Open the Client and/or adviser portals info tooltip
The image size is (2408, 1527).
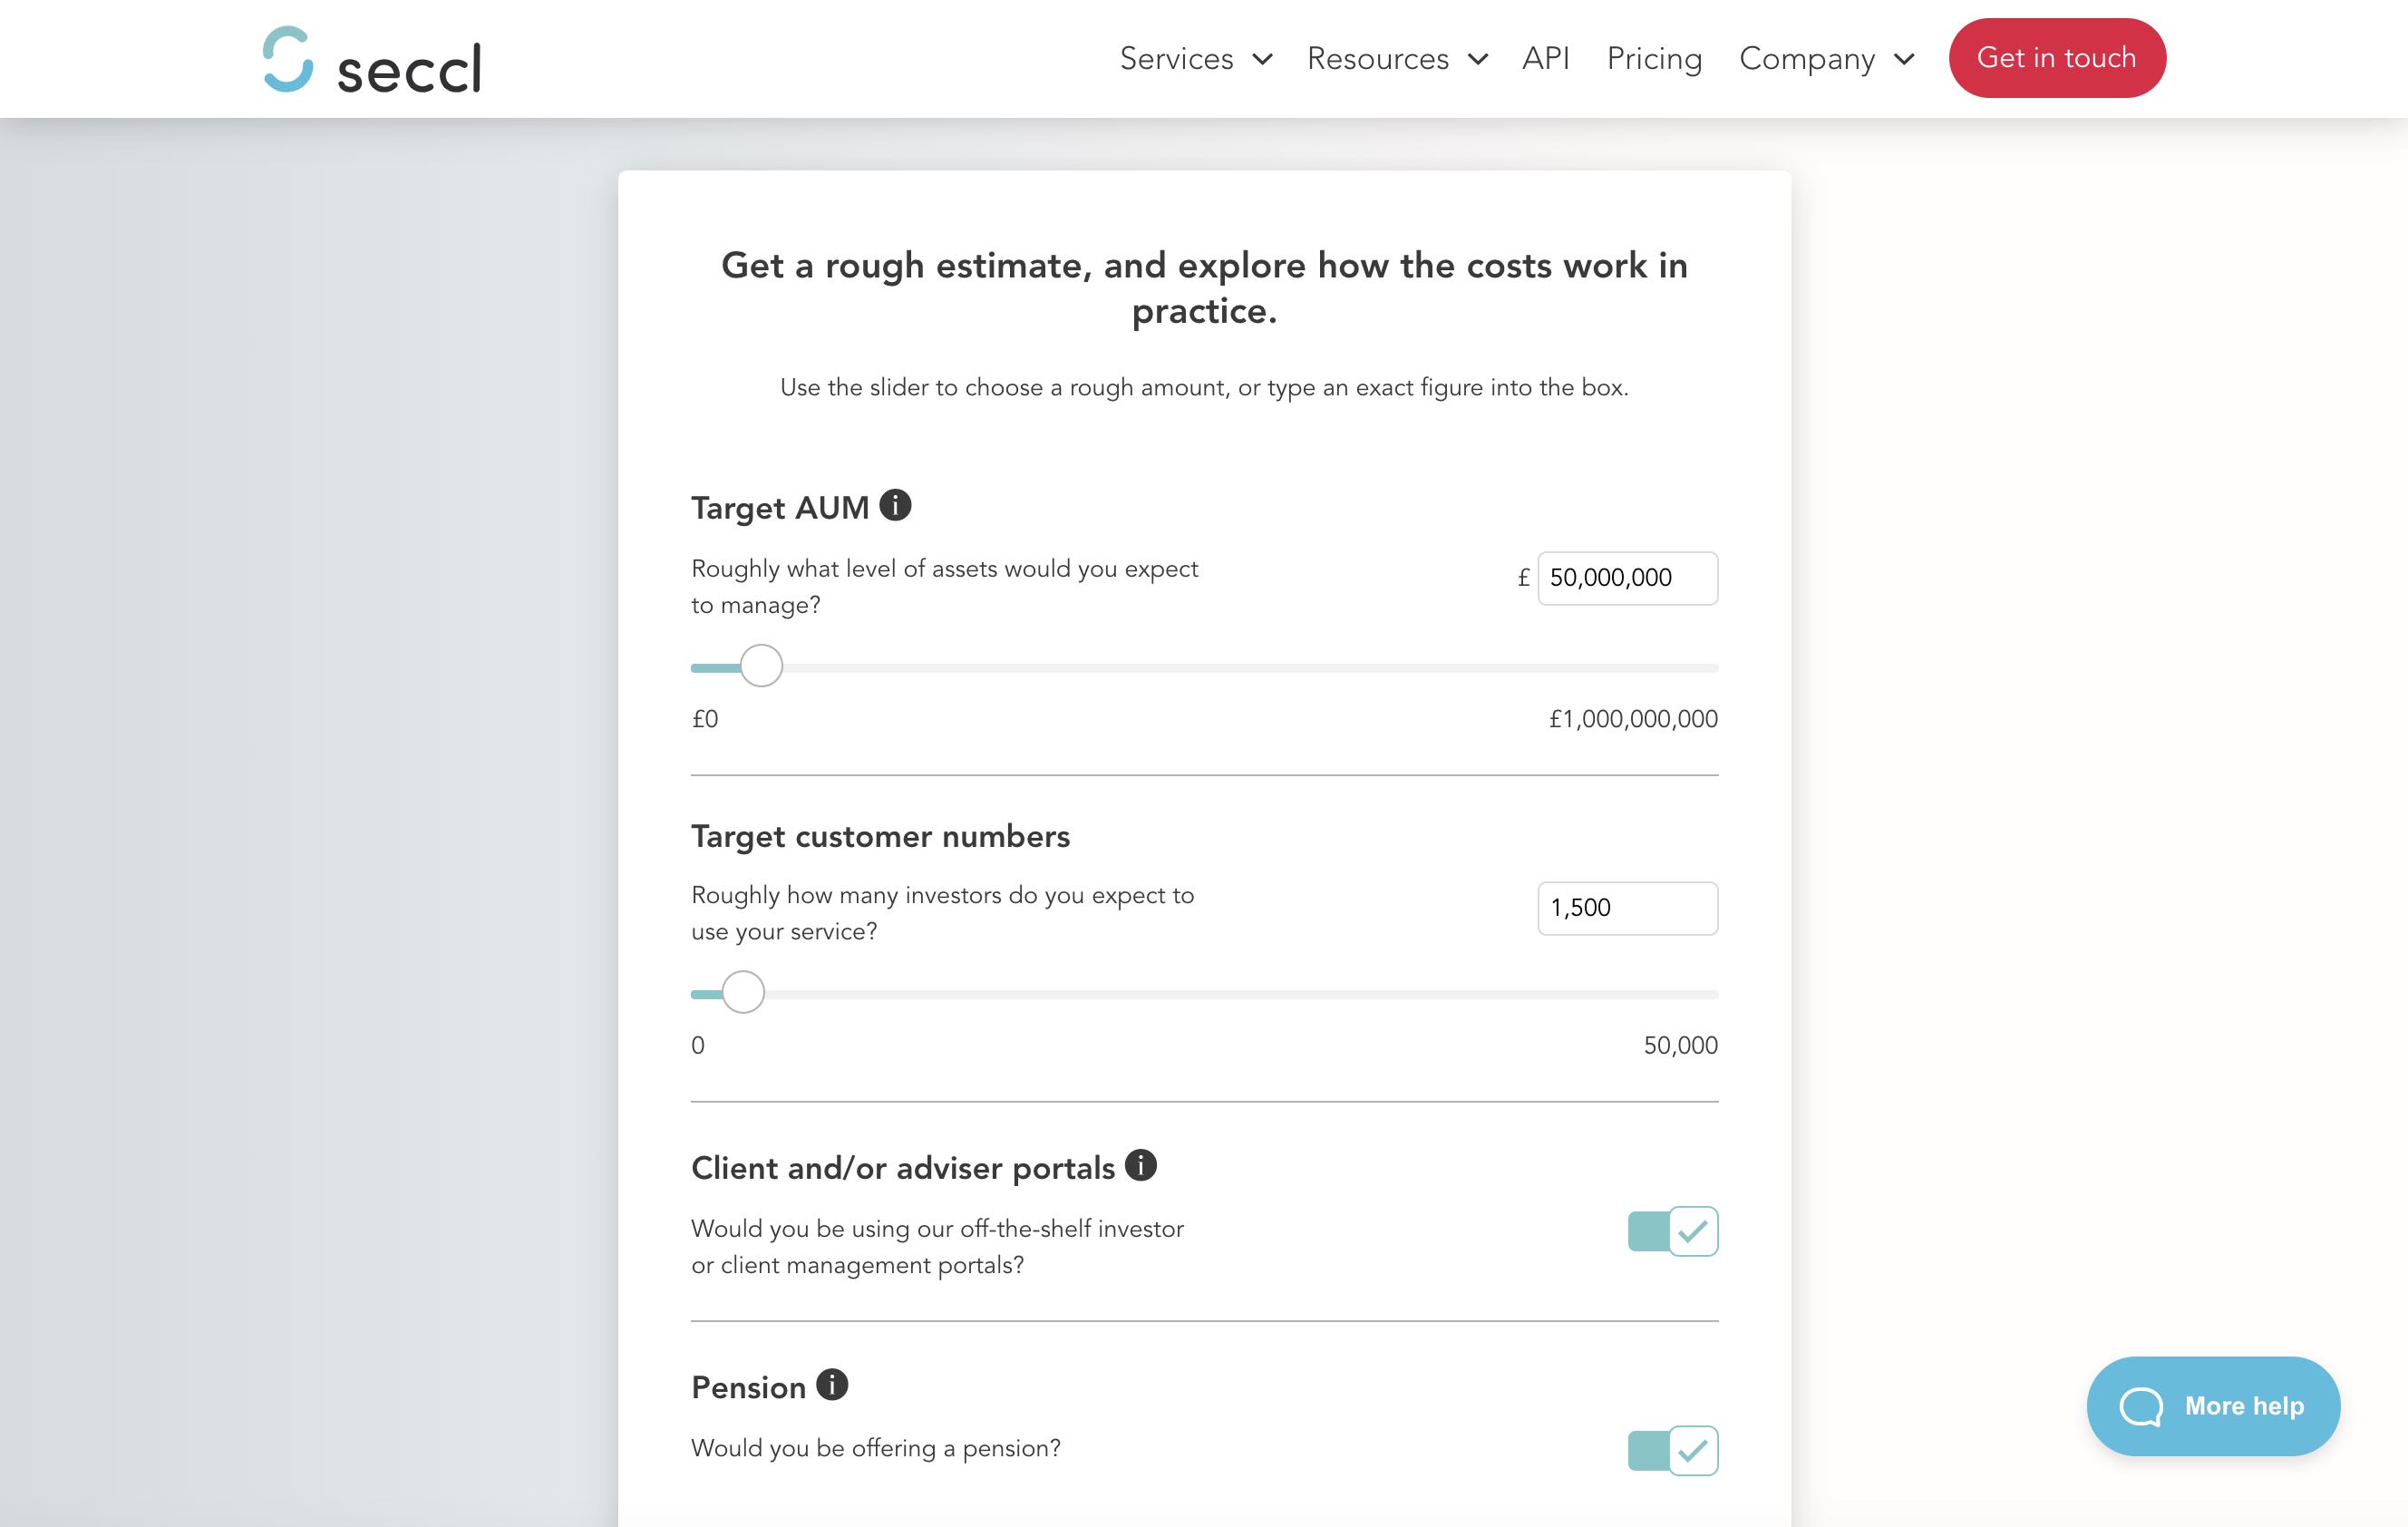coord(1141,1165)
